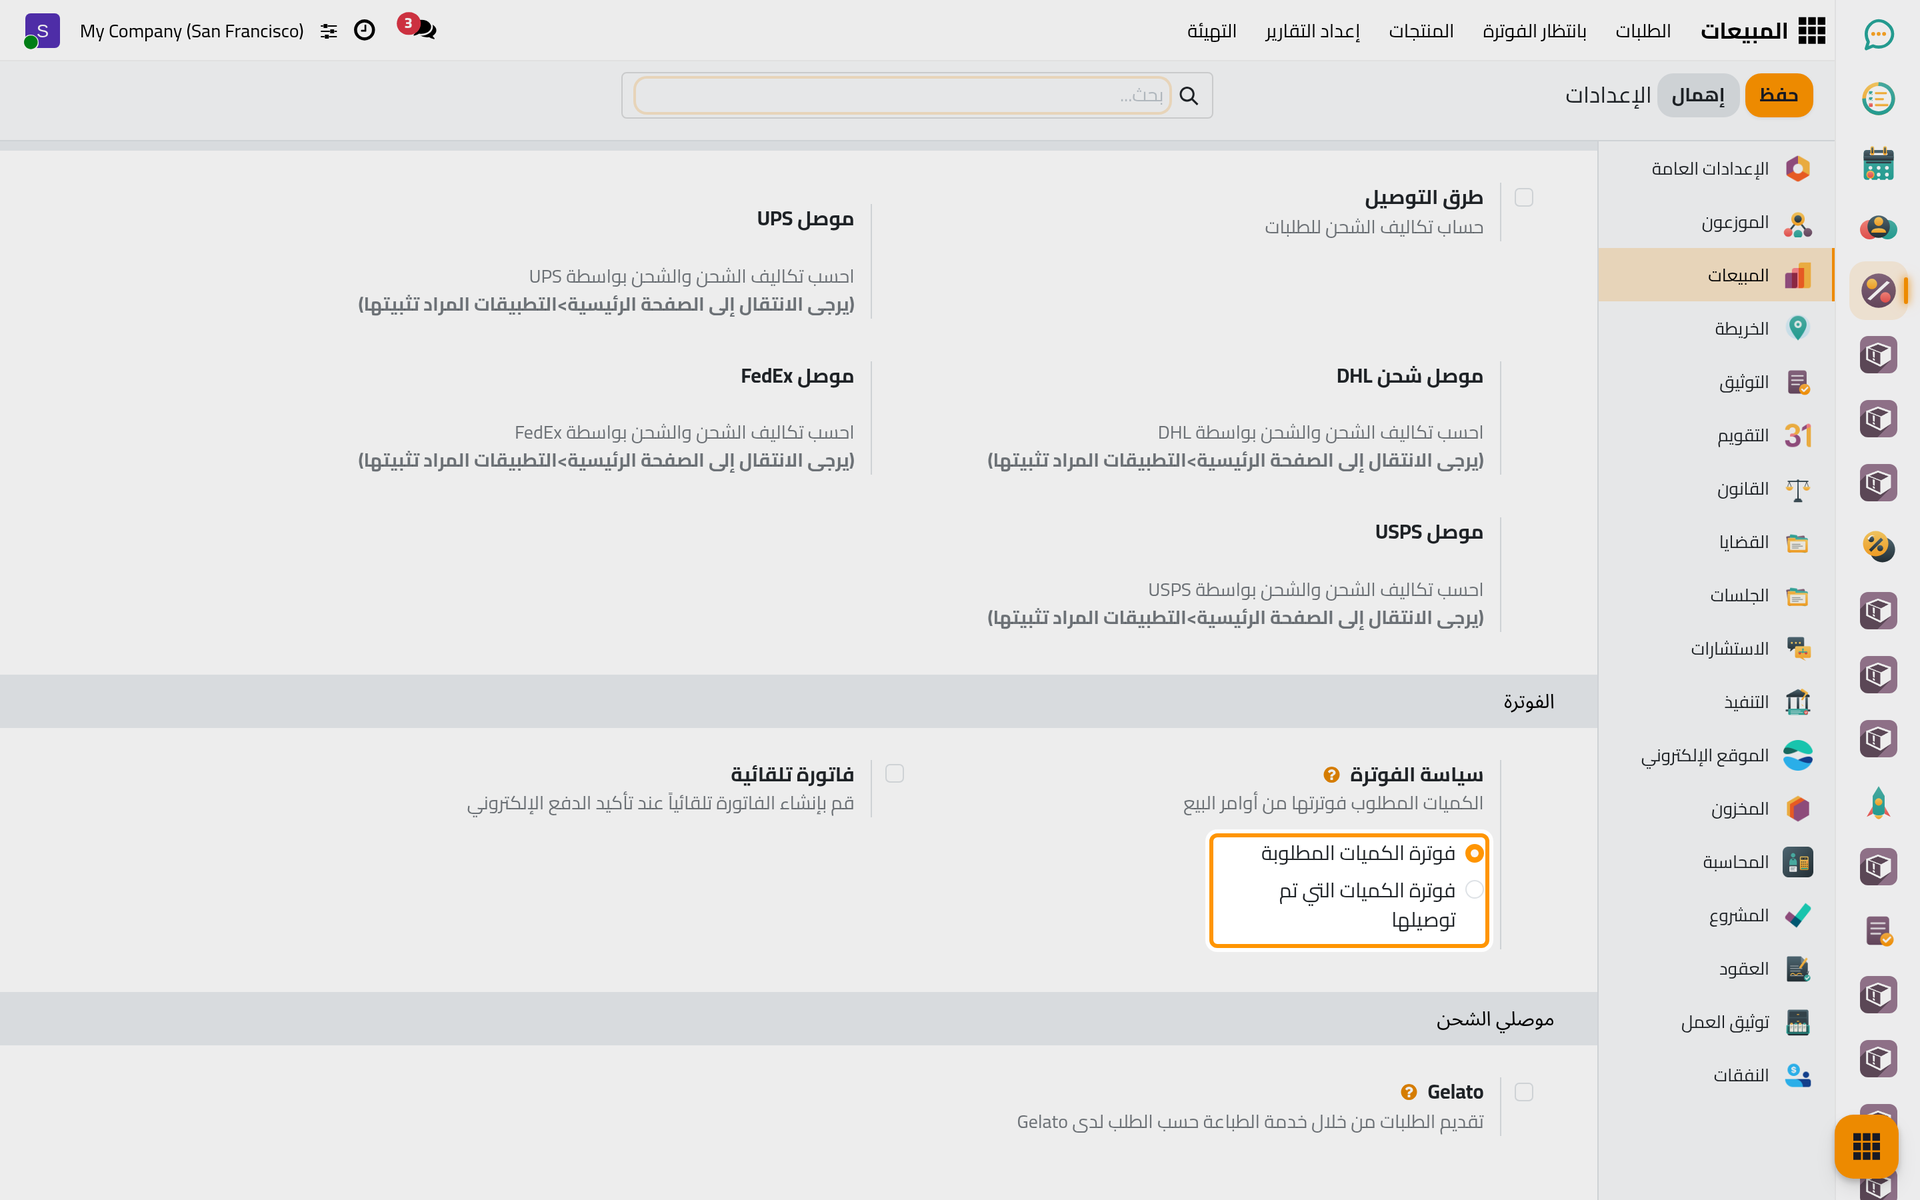Click the help icon beside سياسة الفوترة
This screenshot has height=1200, width=1920.
point(1331,775)
